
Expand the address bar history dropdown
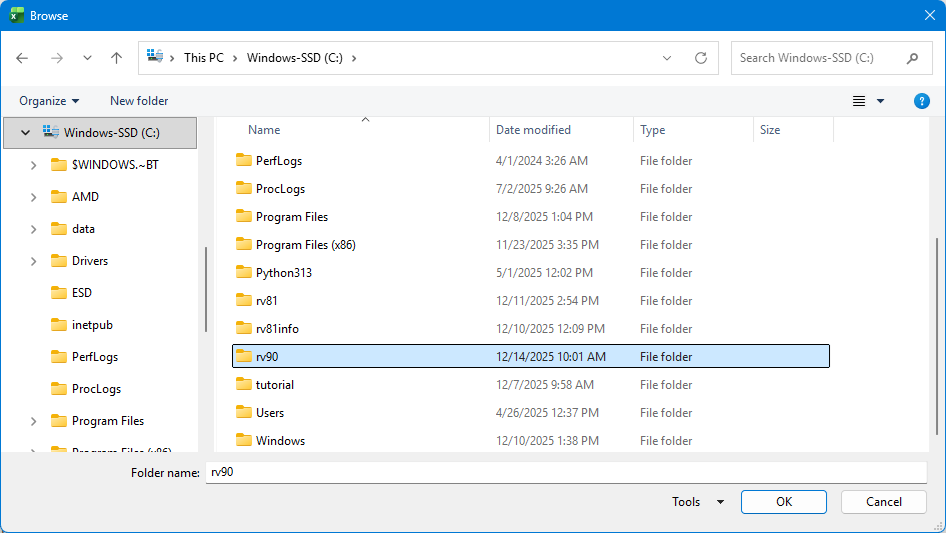667,58
